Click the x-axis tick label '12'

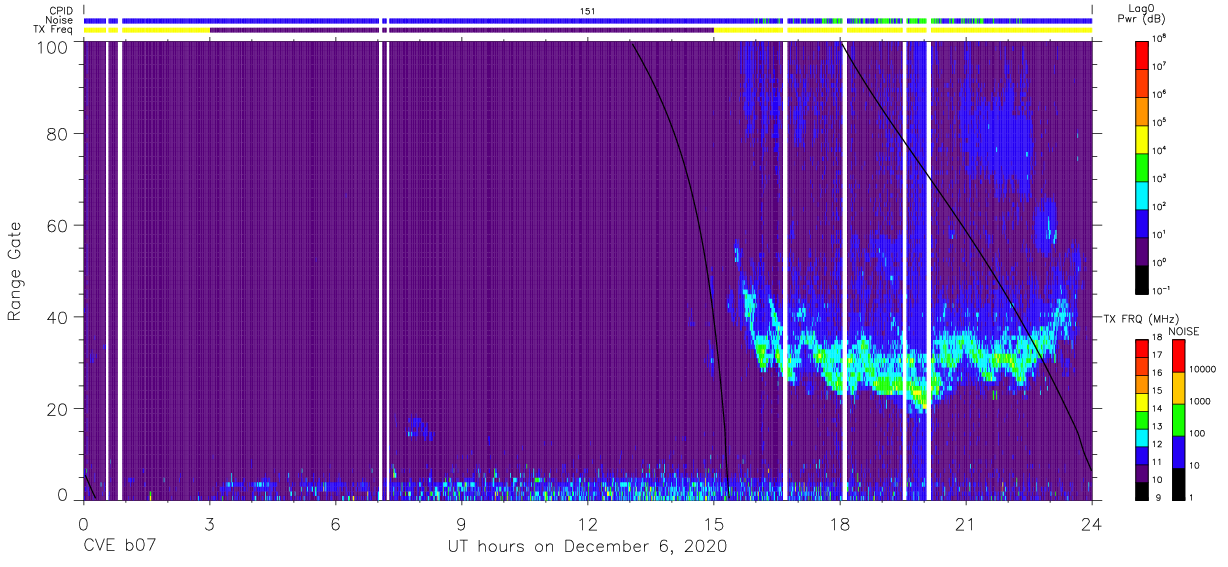click(x=587, y=523)
